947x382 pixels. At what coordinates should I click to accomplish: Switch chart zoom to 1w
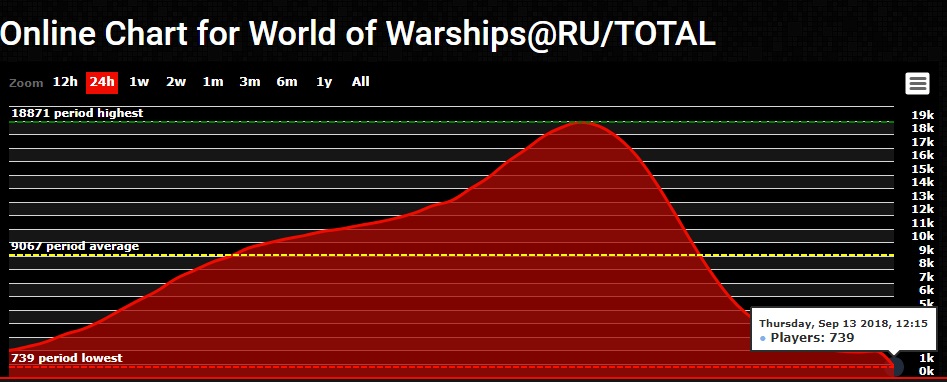tap(139, 82)
